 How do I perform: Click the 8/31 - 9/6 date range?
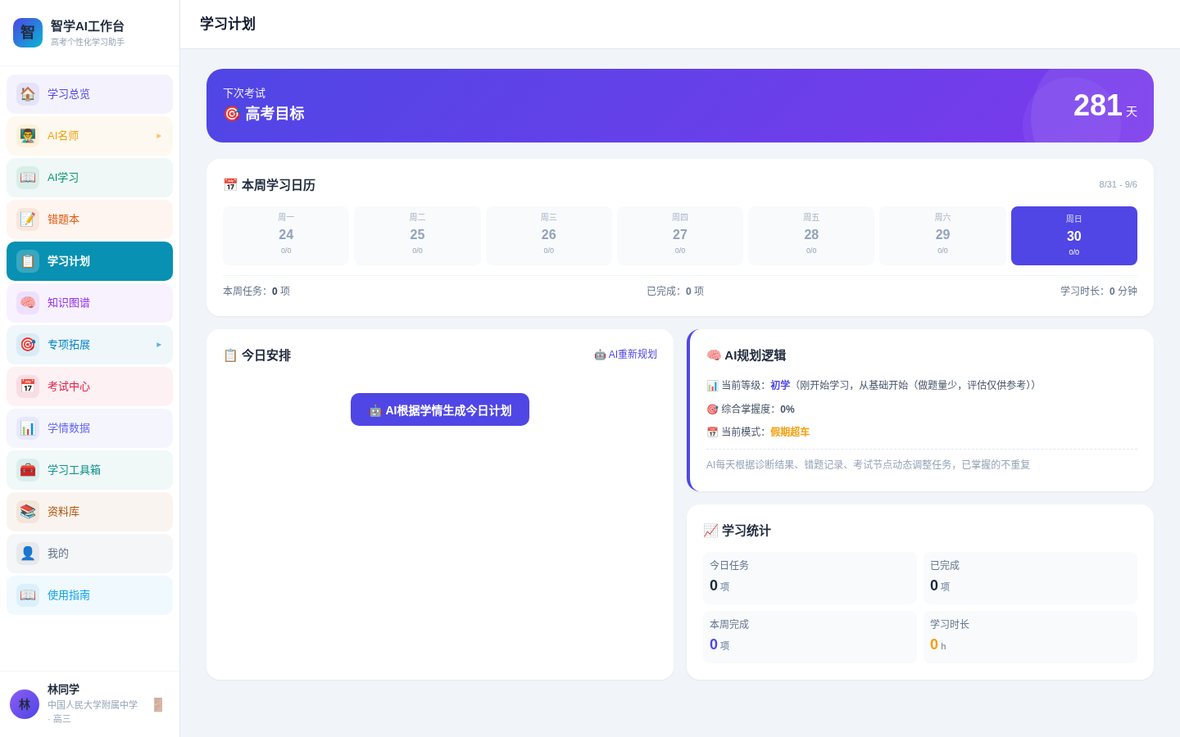click(x=1118, y=184)
